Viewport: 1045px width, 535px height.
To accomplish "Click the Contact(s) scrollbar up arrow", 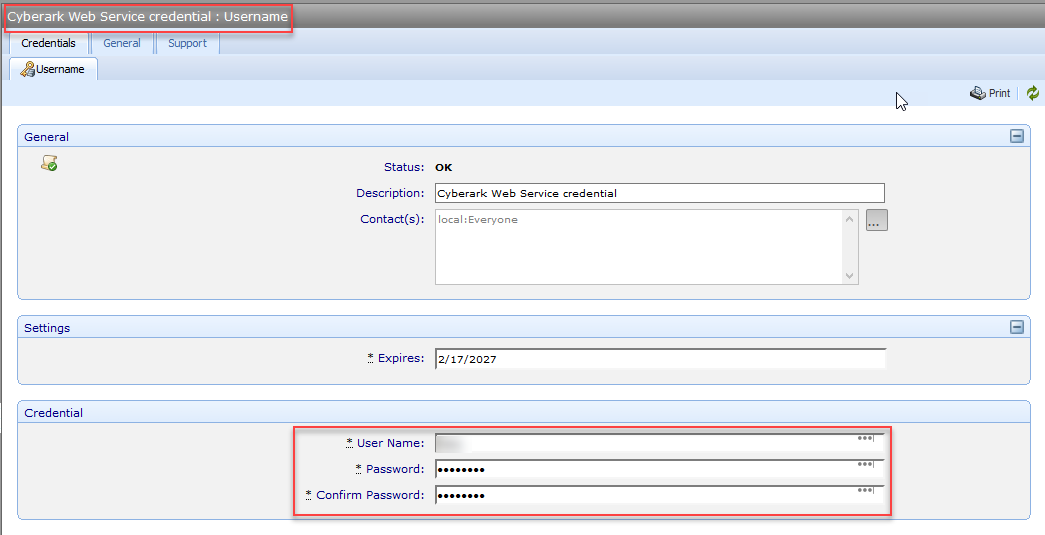I will pos(850,219).
